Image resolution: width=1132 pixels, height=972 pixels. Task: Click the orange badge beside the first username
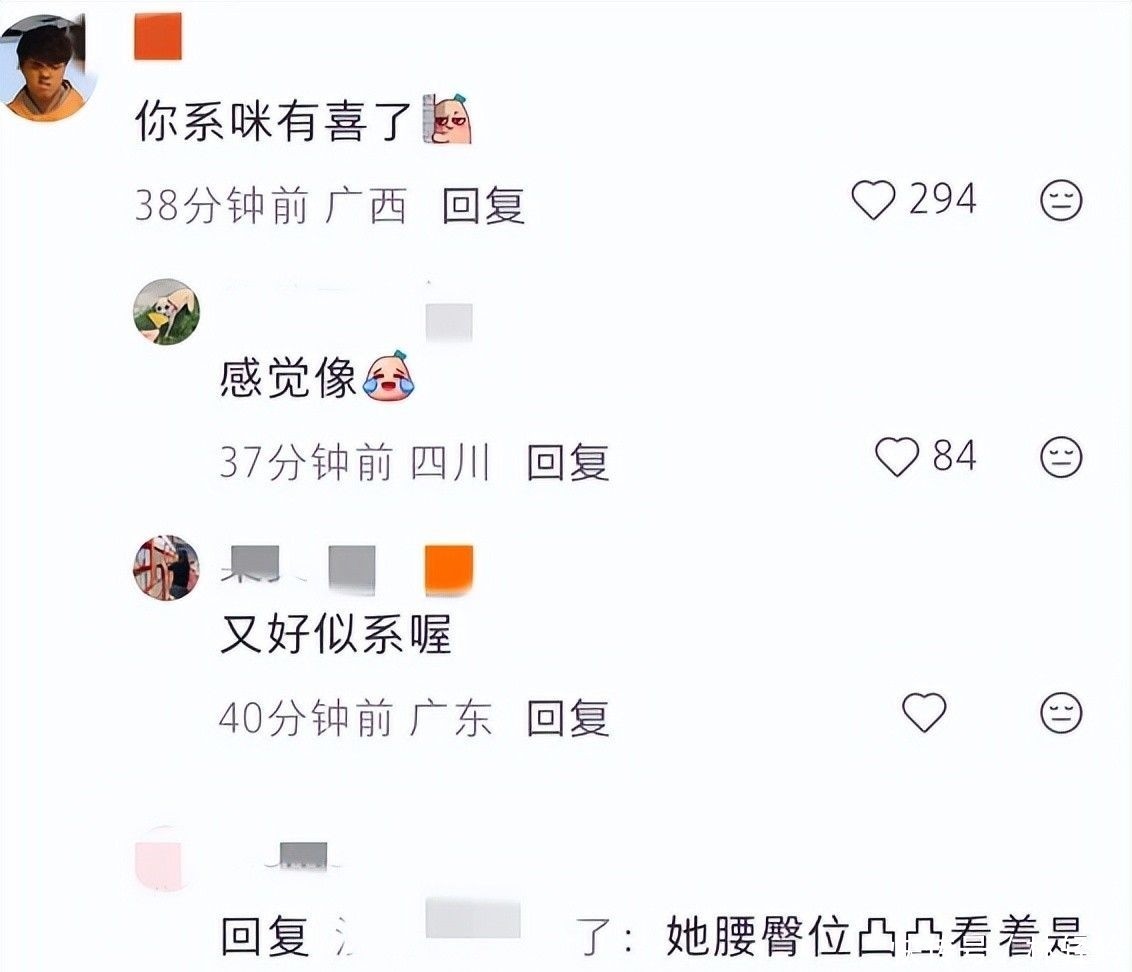(x=158, y=36)
